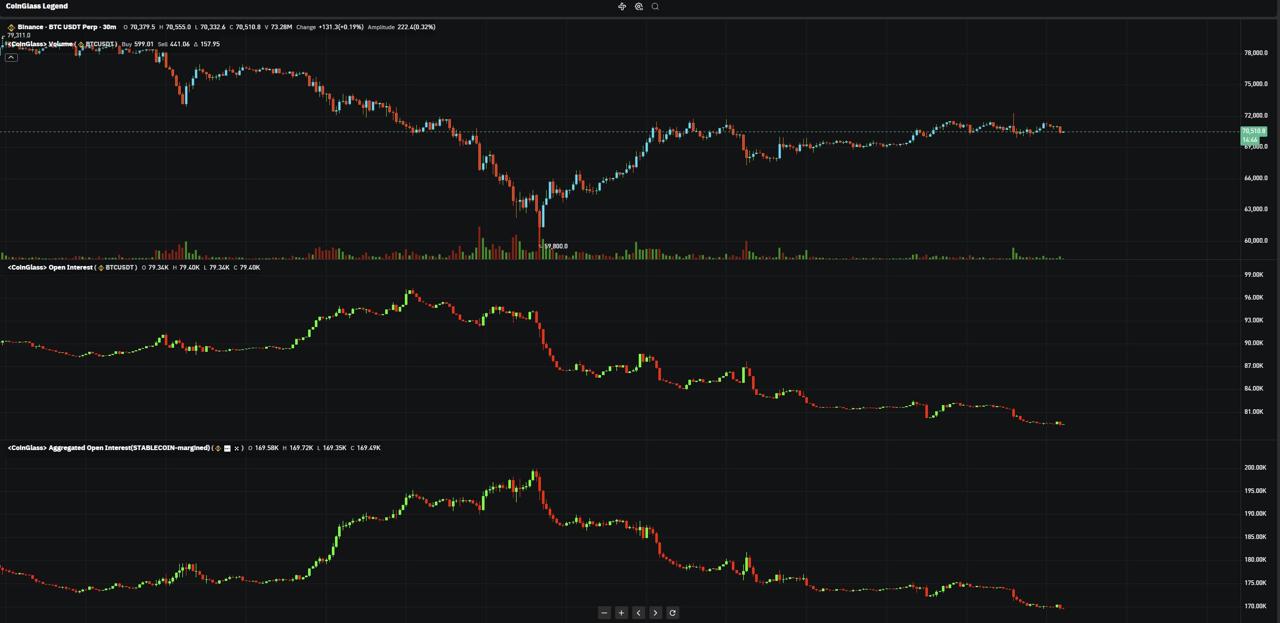Zoom out the chart with minus button
The image size is (1280, 623).
click(x=604, y=613)
